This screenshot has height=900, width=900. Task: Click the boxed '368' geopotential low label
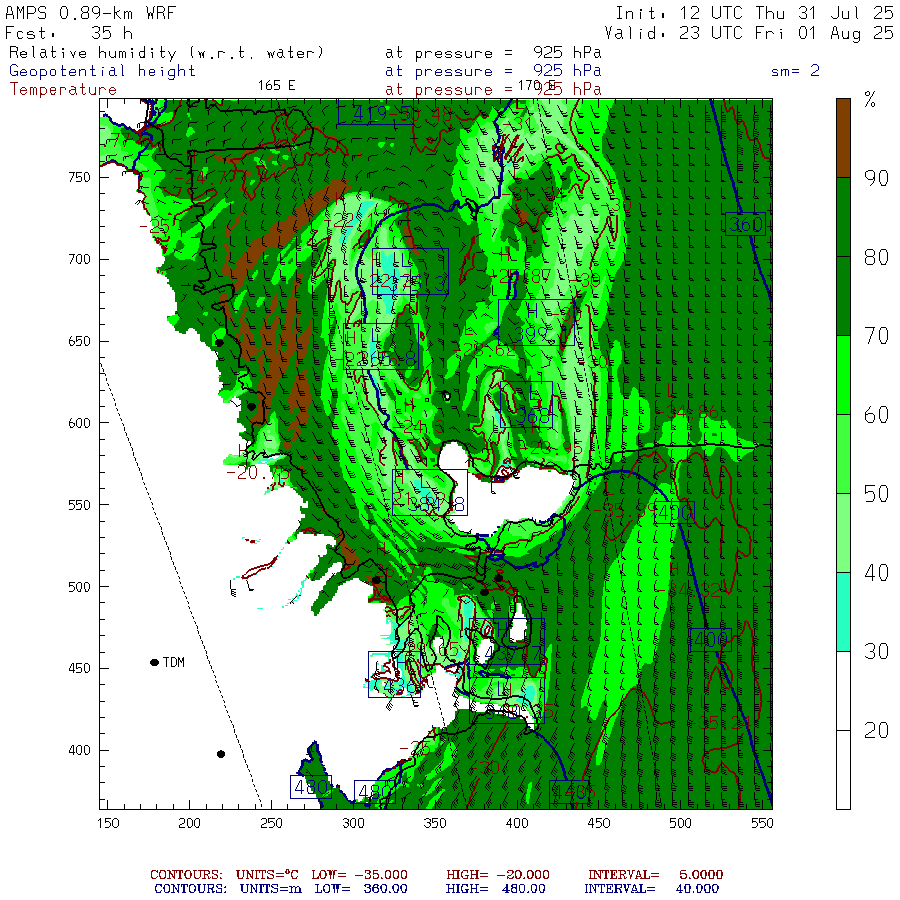pos(527,405)
